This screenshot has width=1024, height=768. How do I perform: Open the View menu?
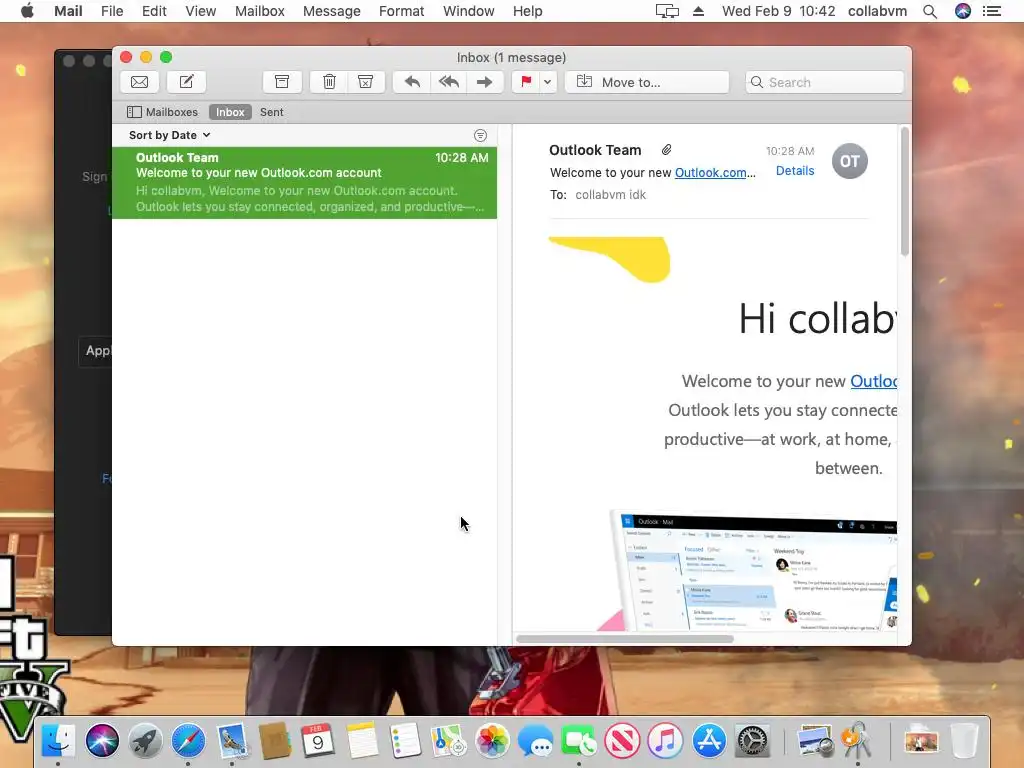point(200,11)
